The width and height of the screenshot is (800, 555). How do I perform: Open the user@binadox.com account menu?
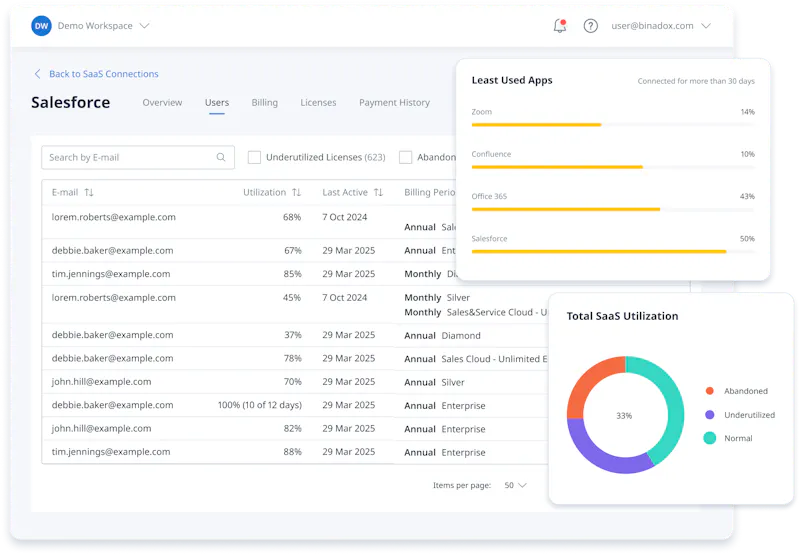[661, 26]
